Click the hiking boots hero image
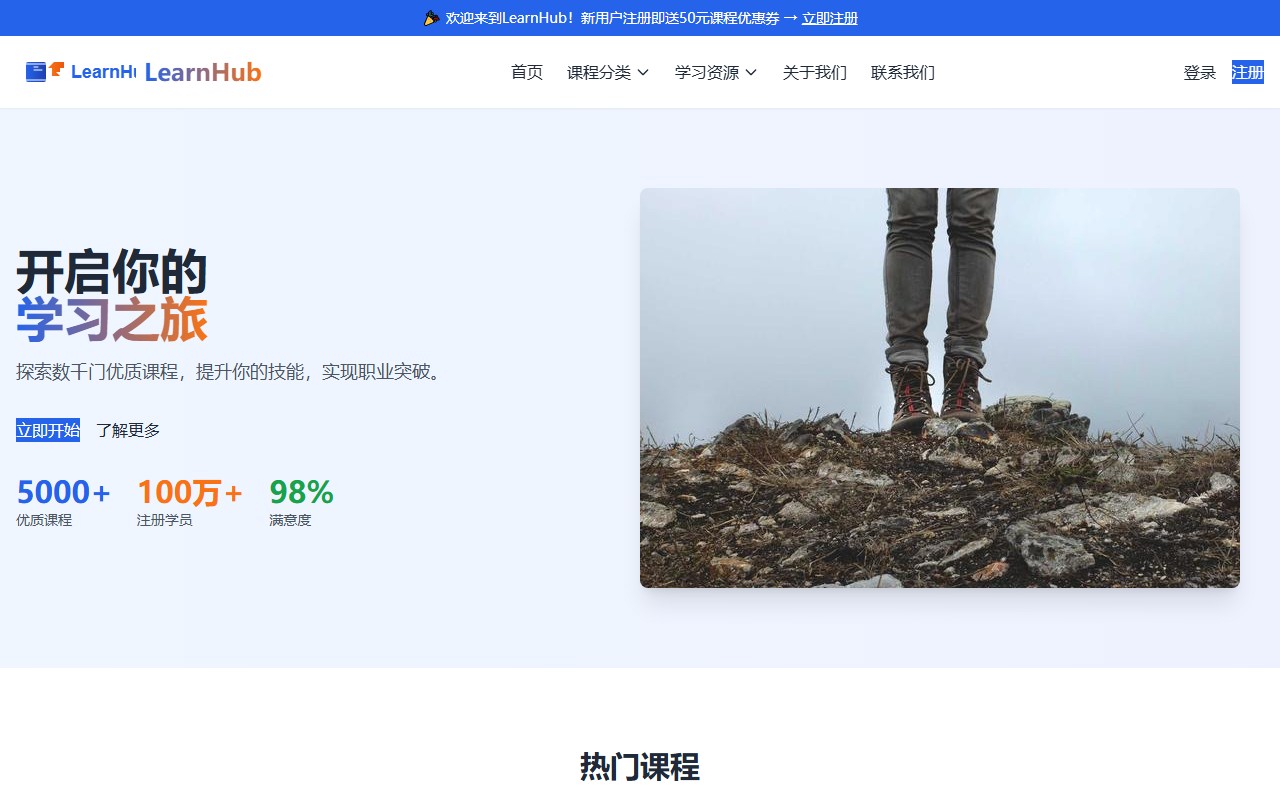The height and width of the screenshot is (800, 1280). pos(939,388)
